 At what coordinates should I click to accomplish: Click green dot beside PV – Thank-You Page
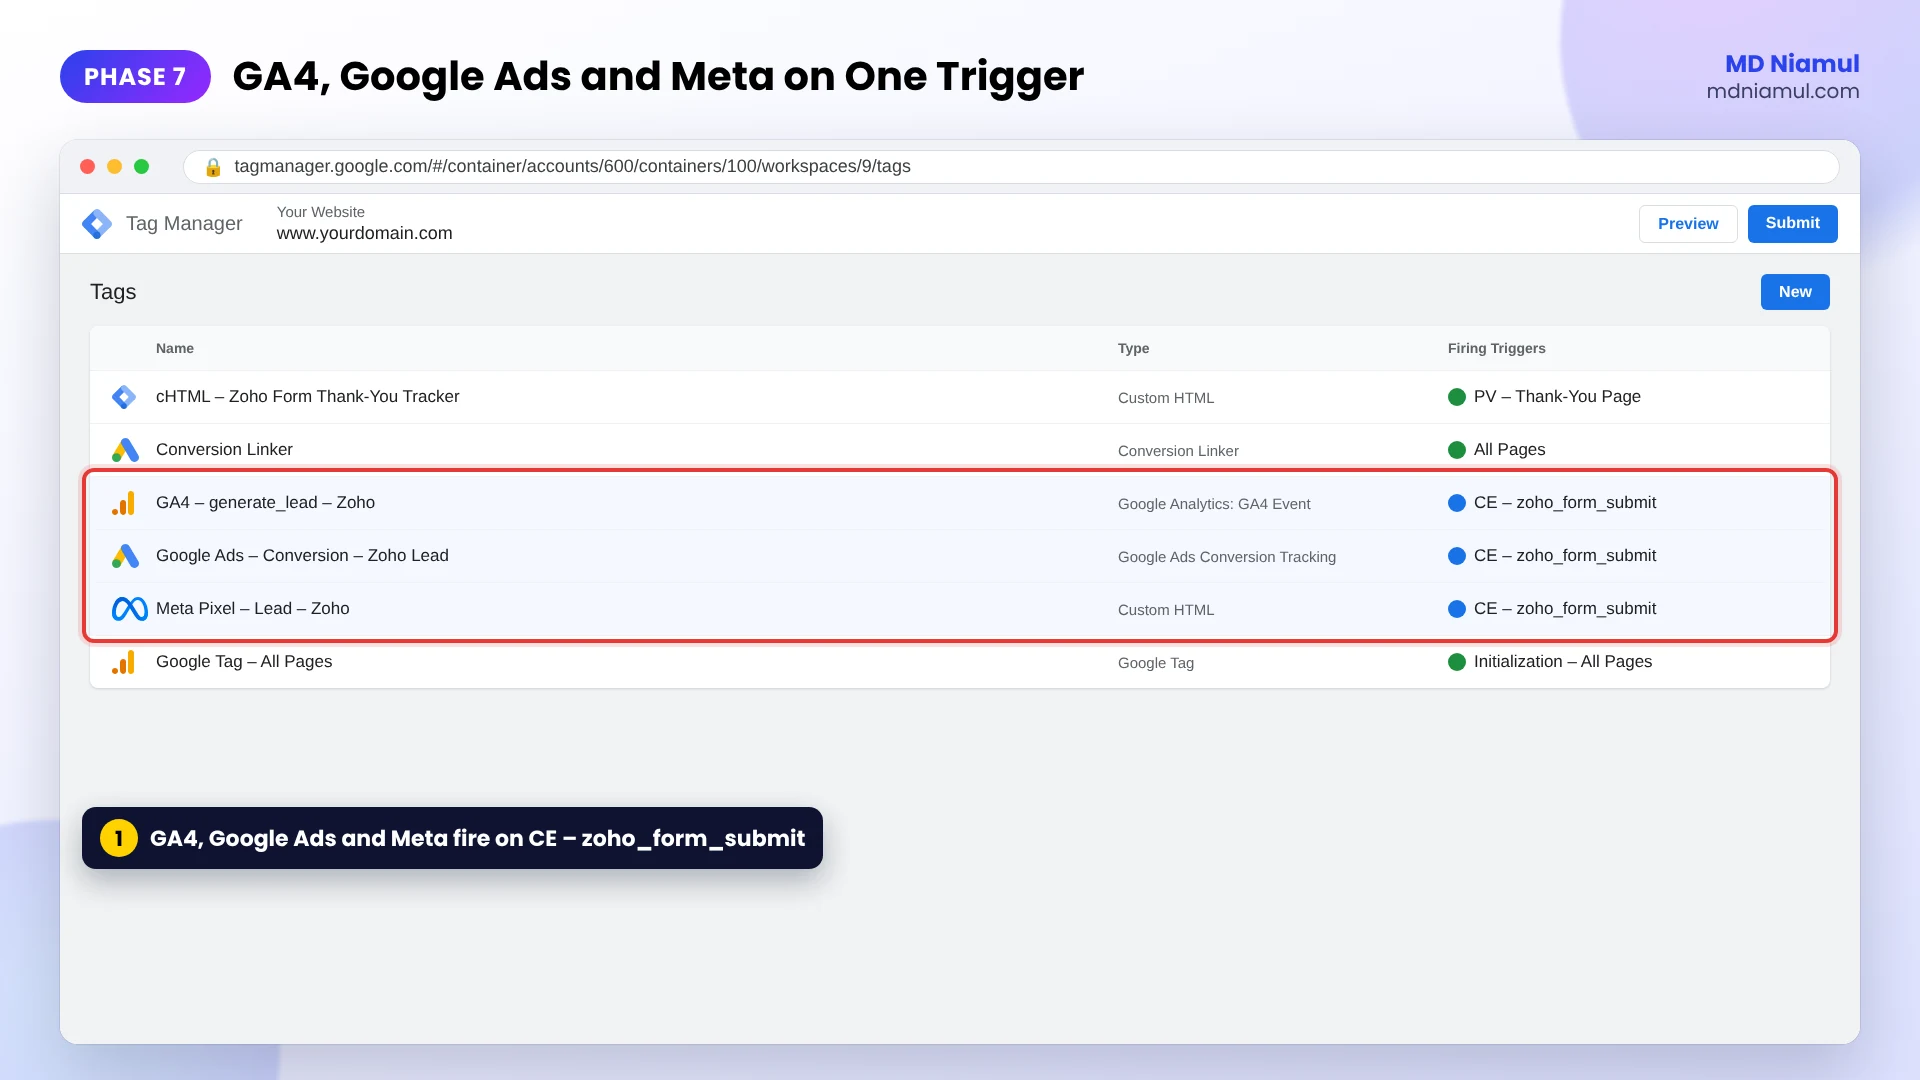pyautogui.click(x=1457, y=397)
